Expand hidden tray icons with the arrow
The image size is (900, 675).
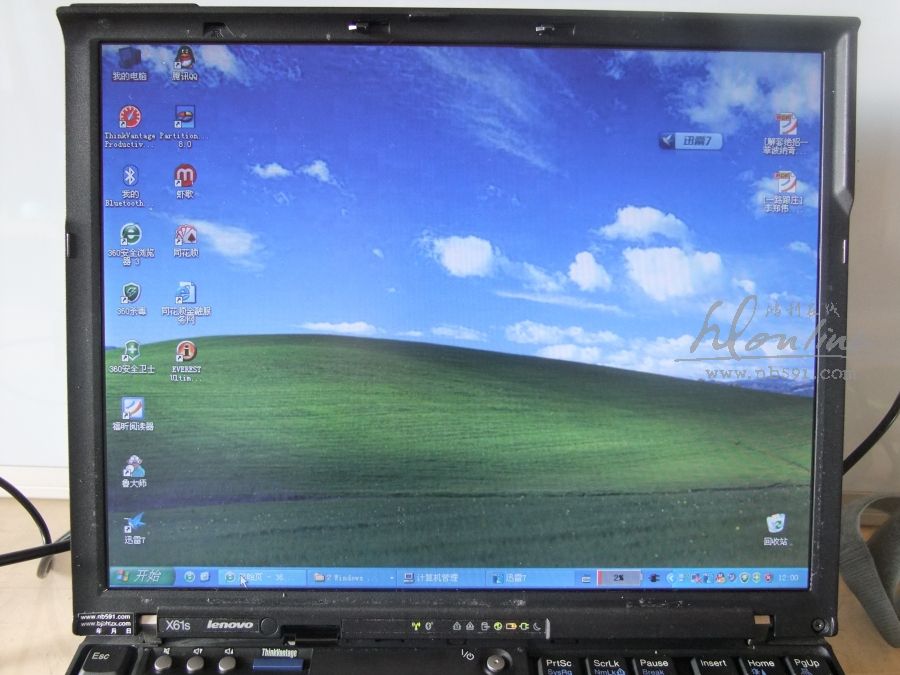[x=670, y=578]
